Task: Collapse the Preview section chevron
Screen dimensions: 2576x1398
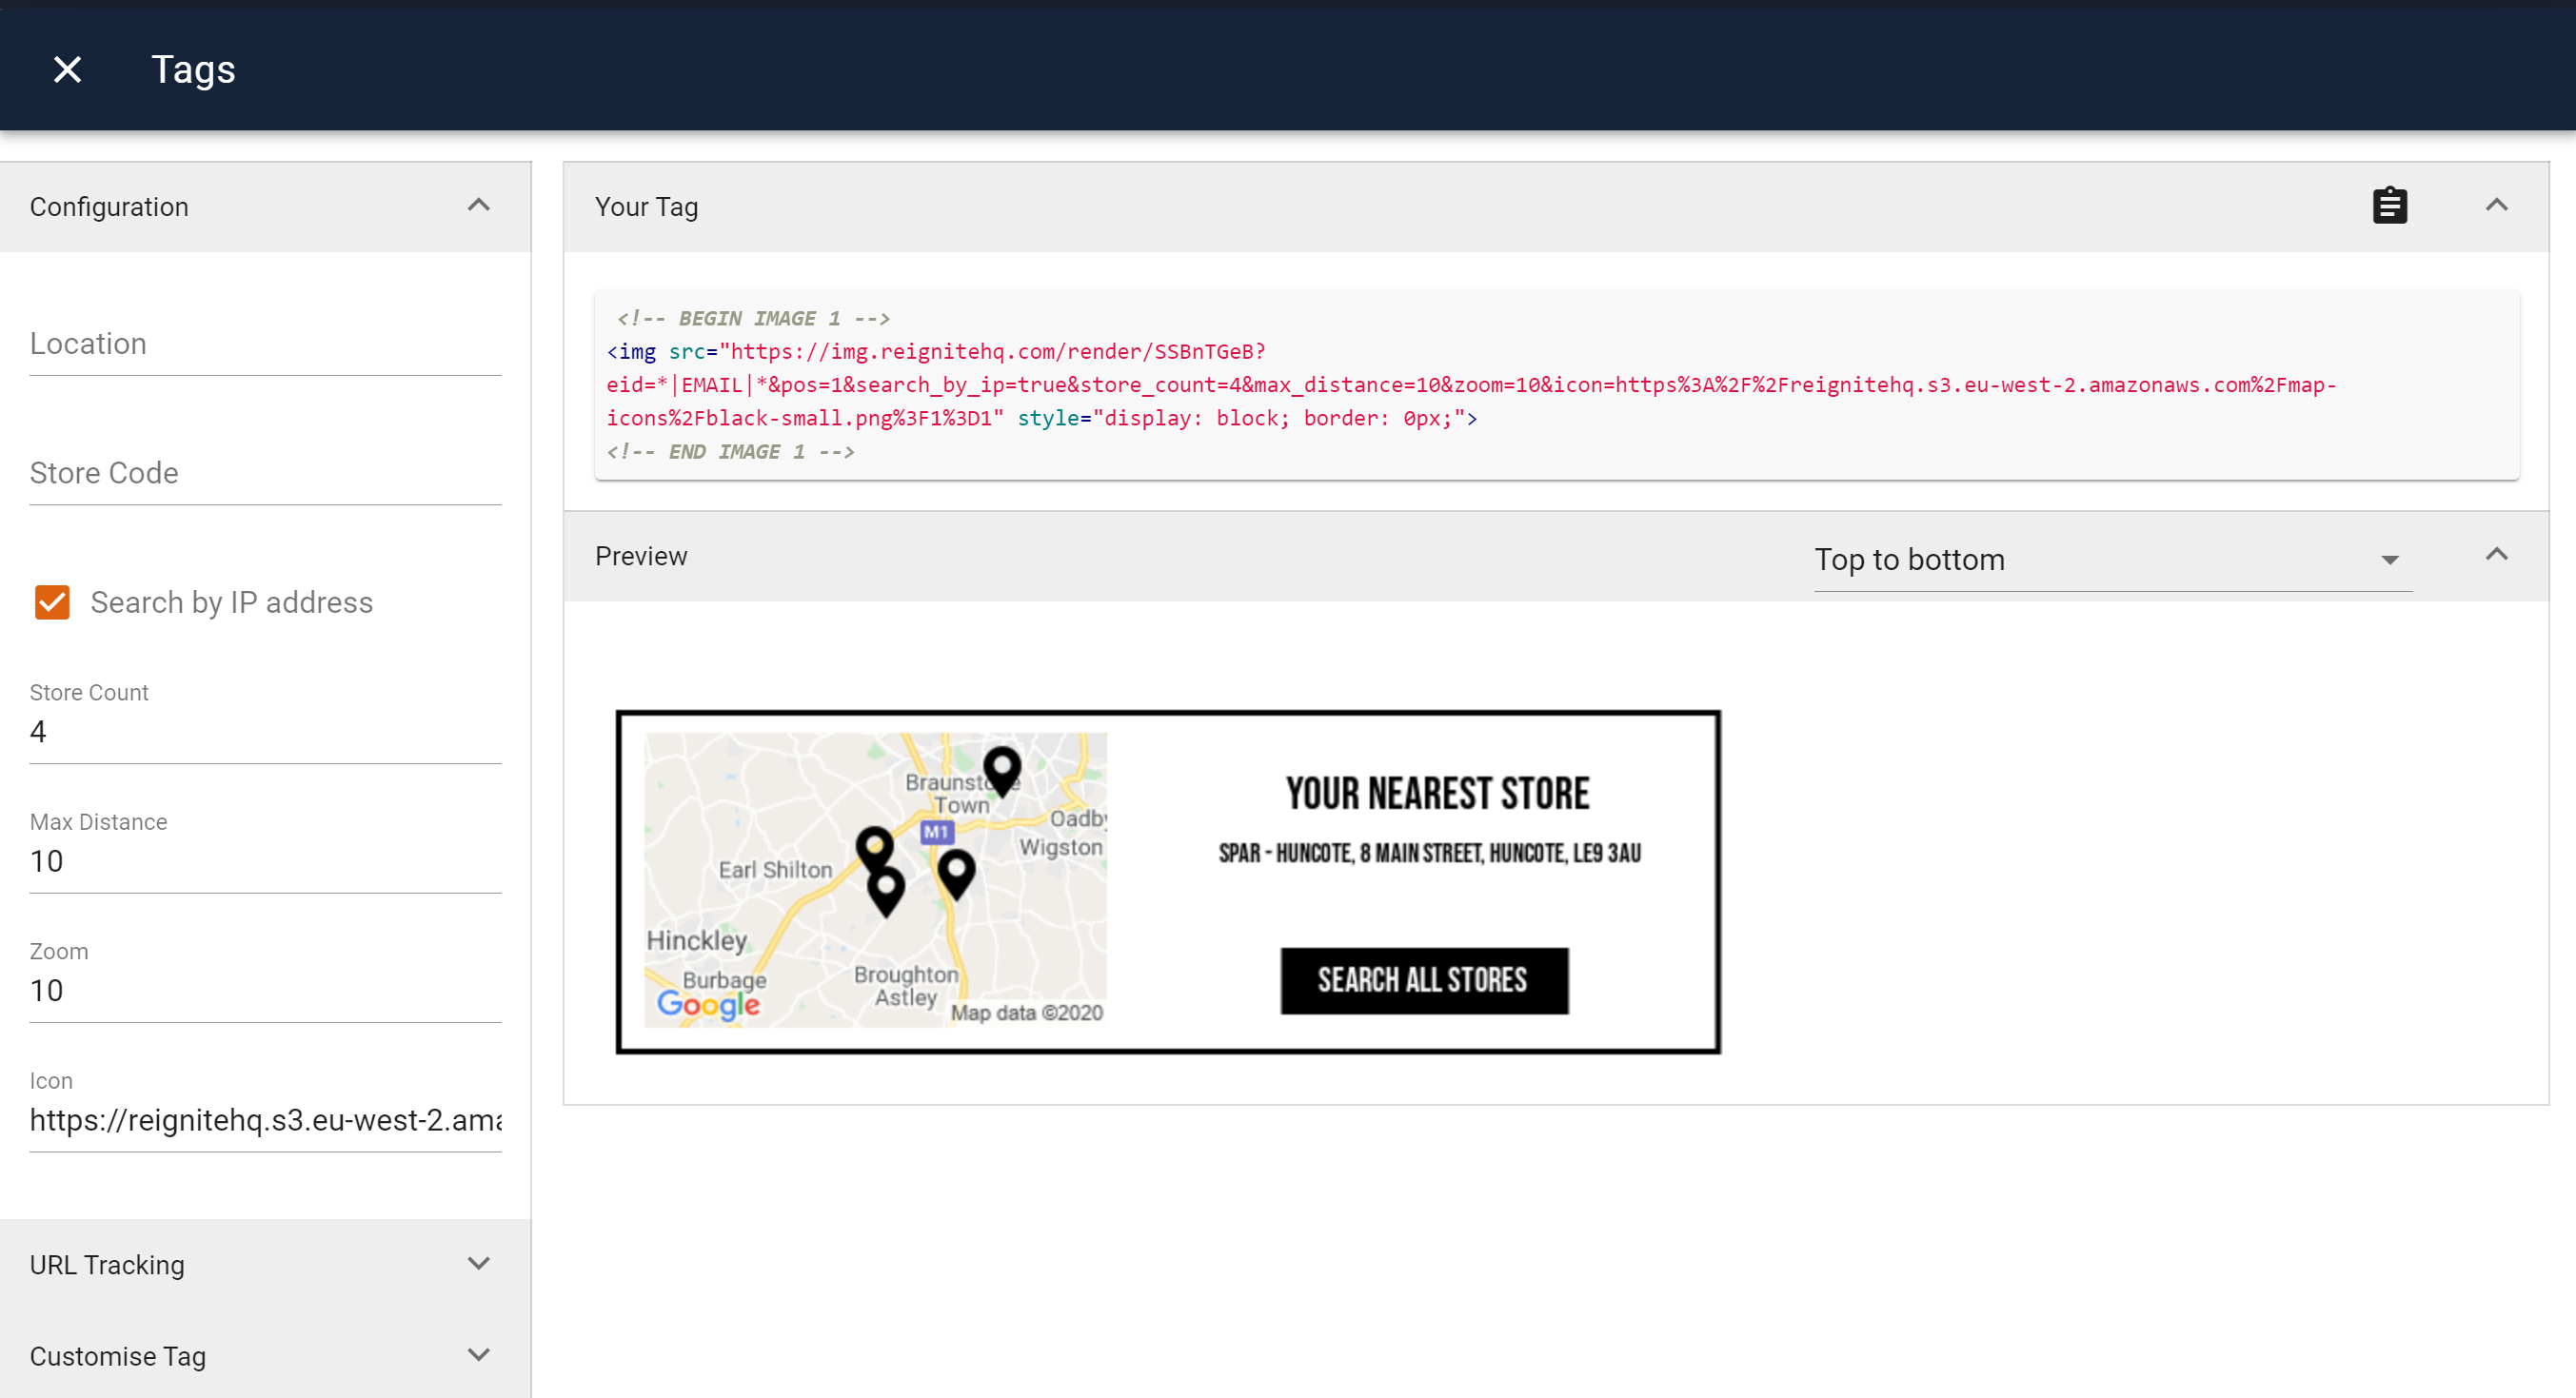Action: coord(2496,555)
